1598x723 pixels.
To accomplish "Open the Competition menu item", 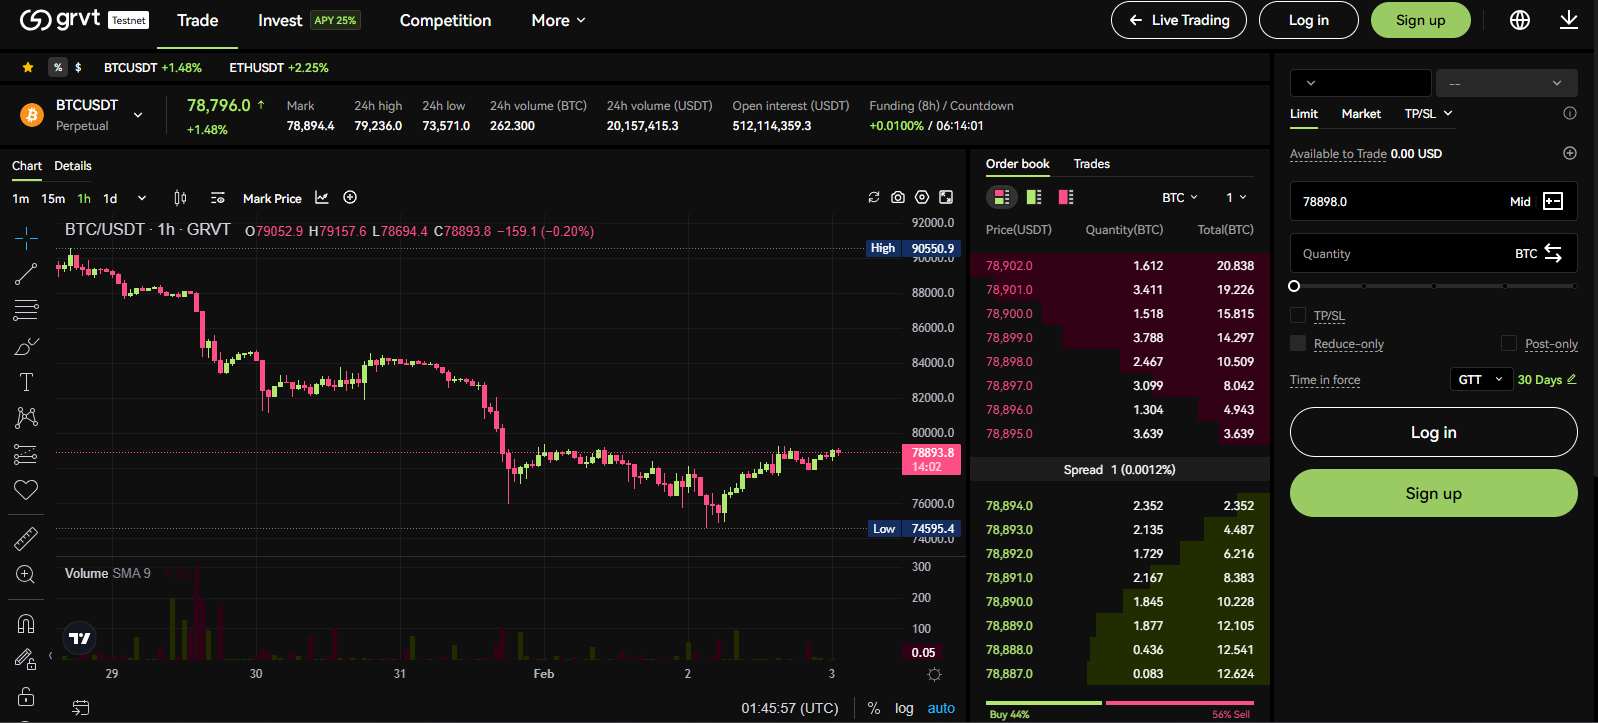I will click(445, 20).
